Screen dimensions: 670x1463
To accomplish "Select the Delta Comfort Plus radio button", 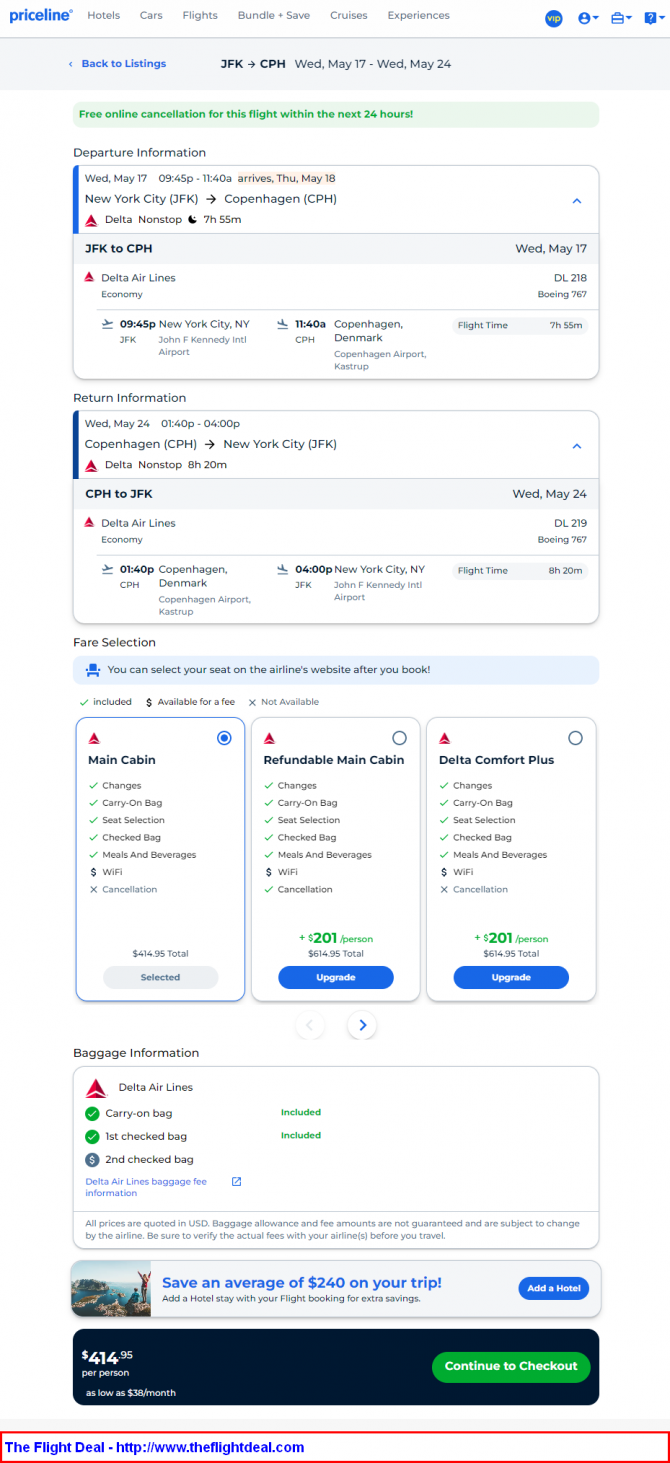I will (575, 738).
